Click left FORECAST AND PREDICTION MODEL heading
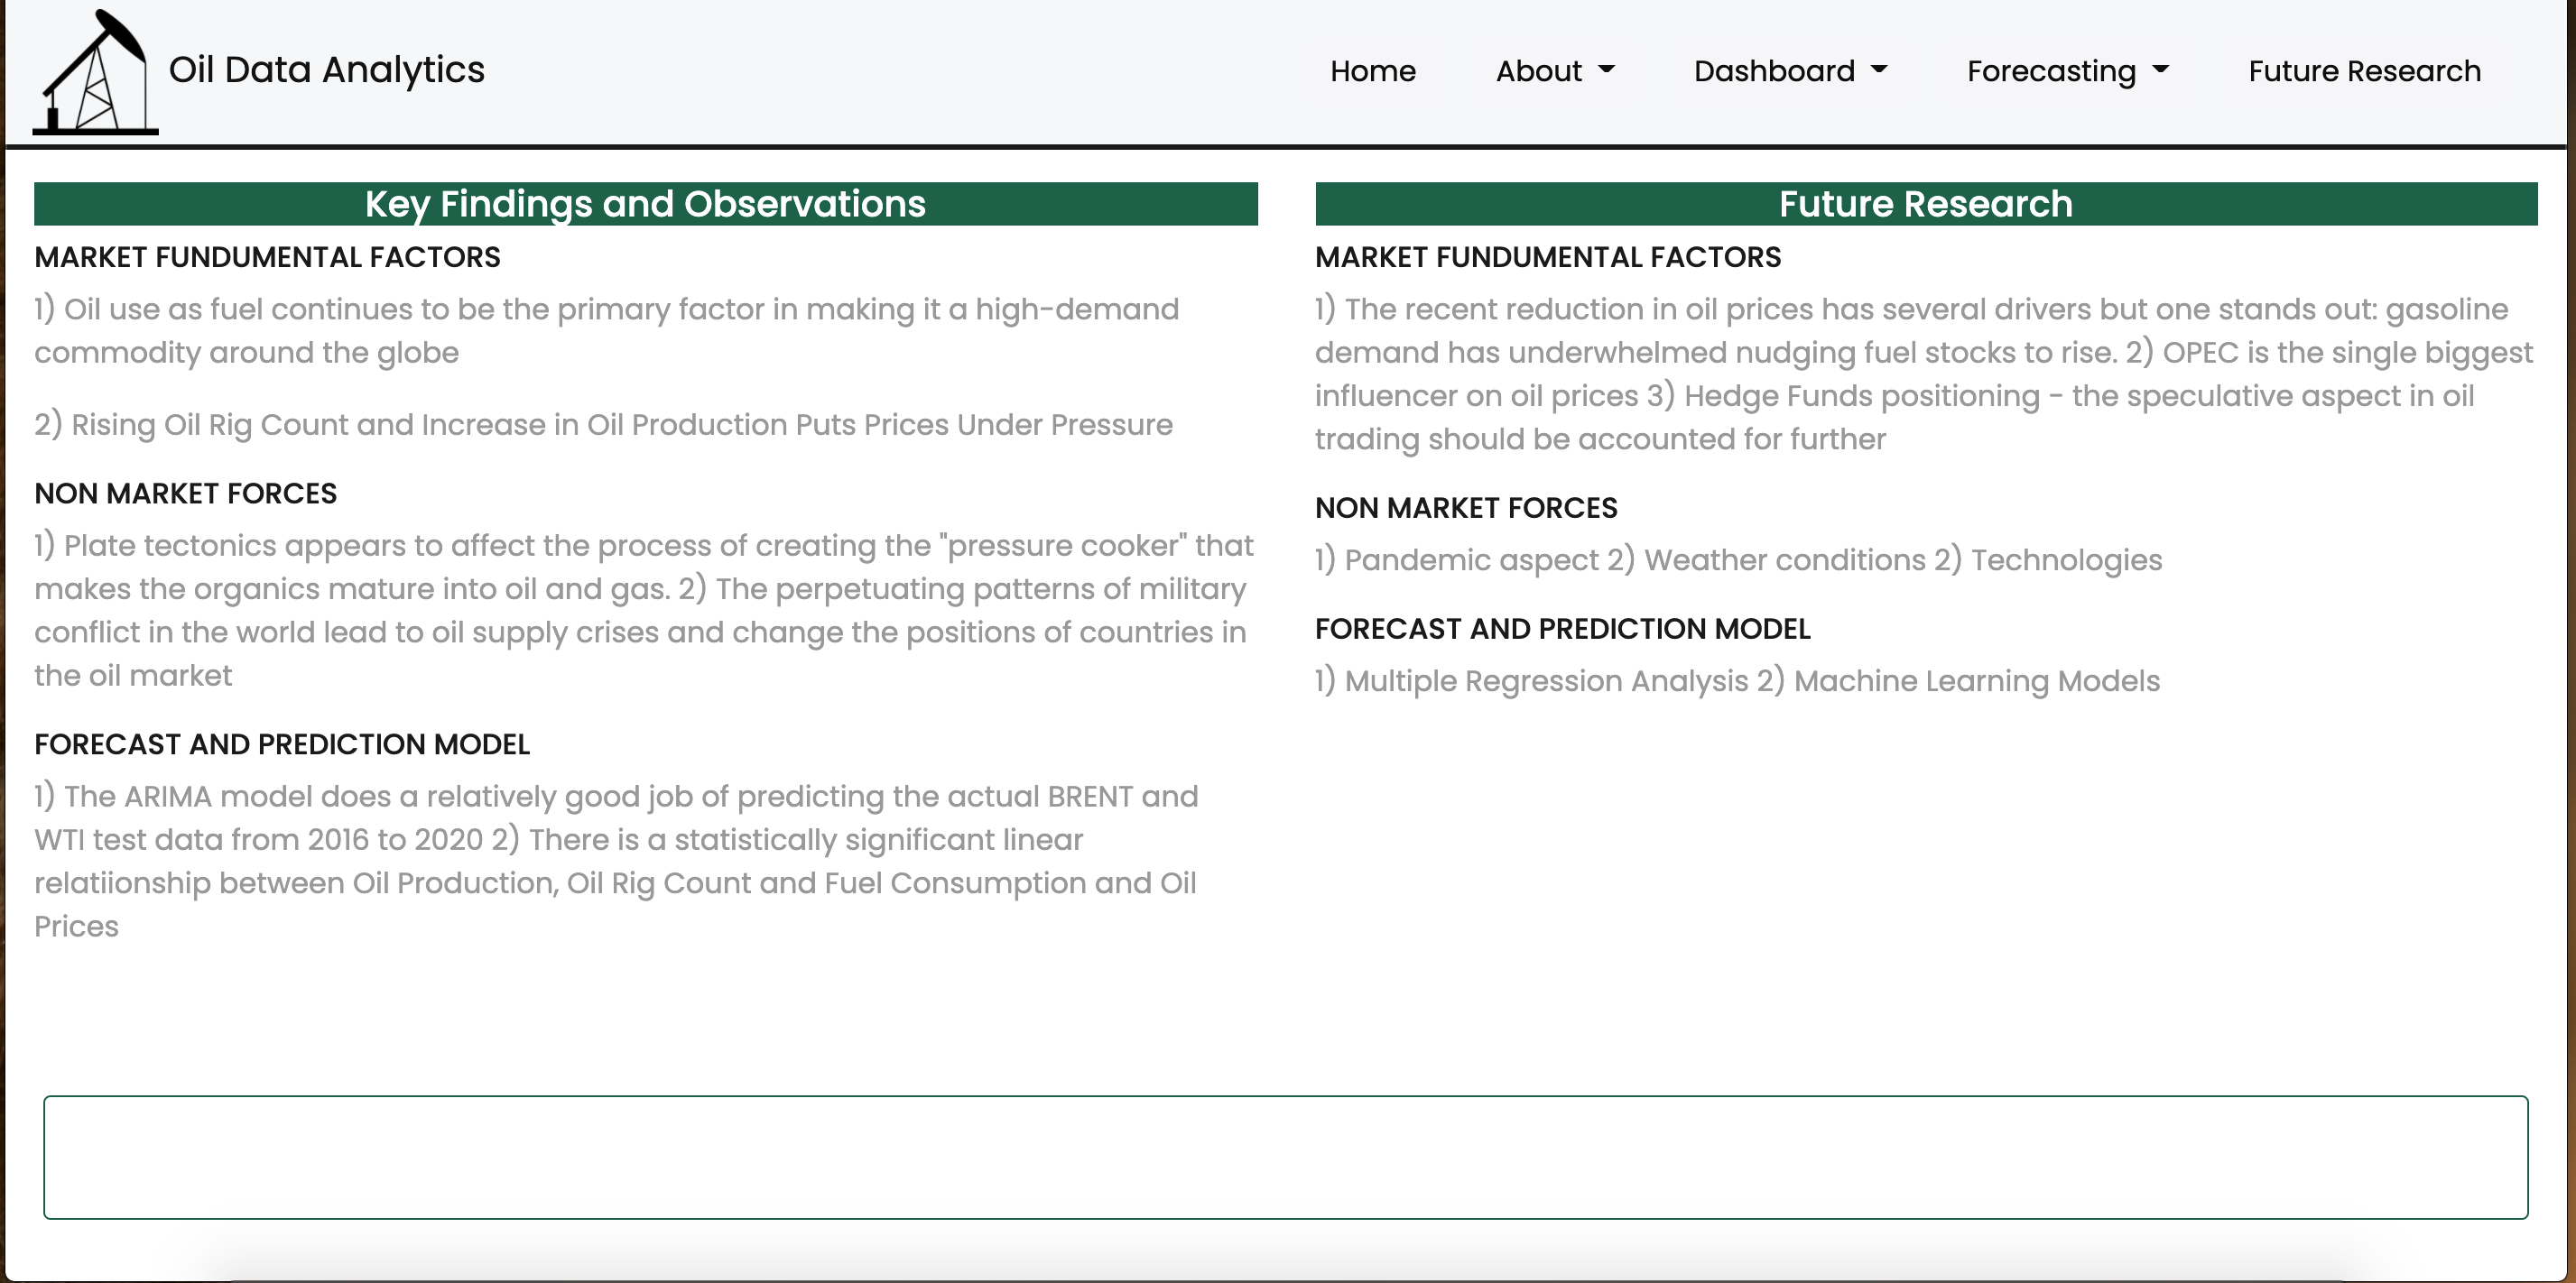 tap(282, 744)
